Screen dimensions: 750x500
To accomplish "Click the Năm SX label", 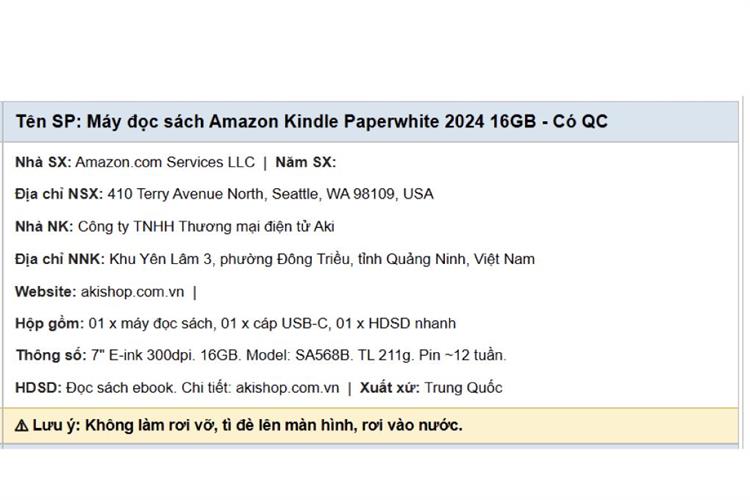I will point(306,162).
